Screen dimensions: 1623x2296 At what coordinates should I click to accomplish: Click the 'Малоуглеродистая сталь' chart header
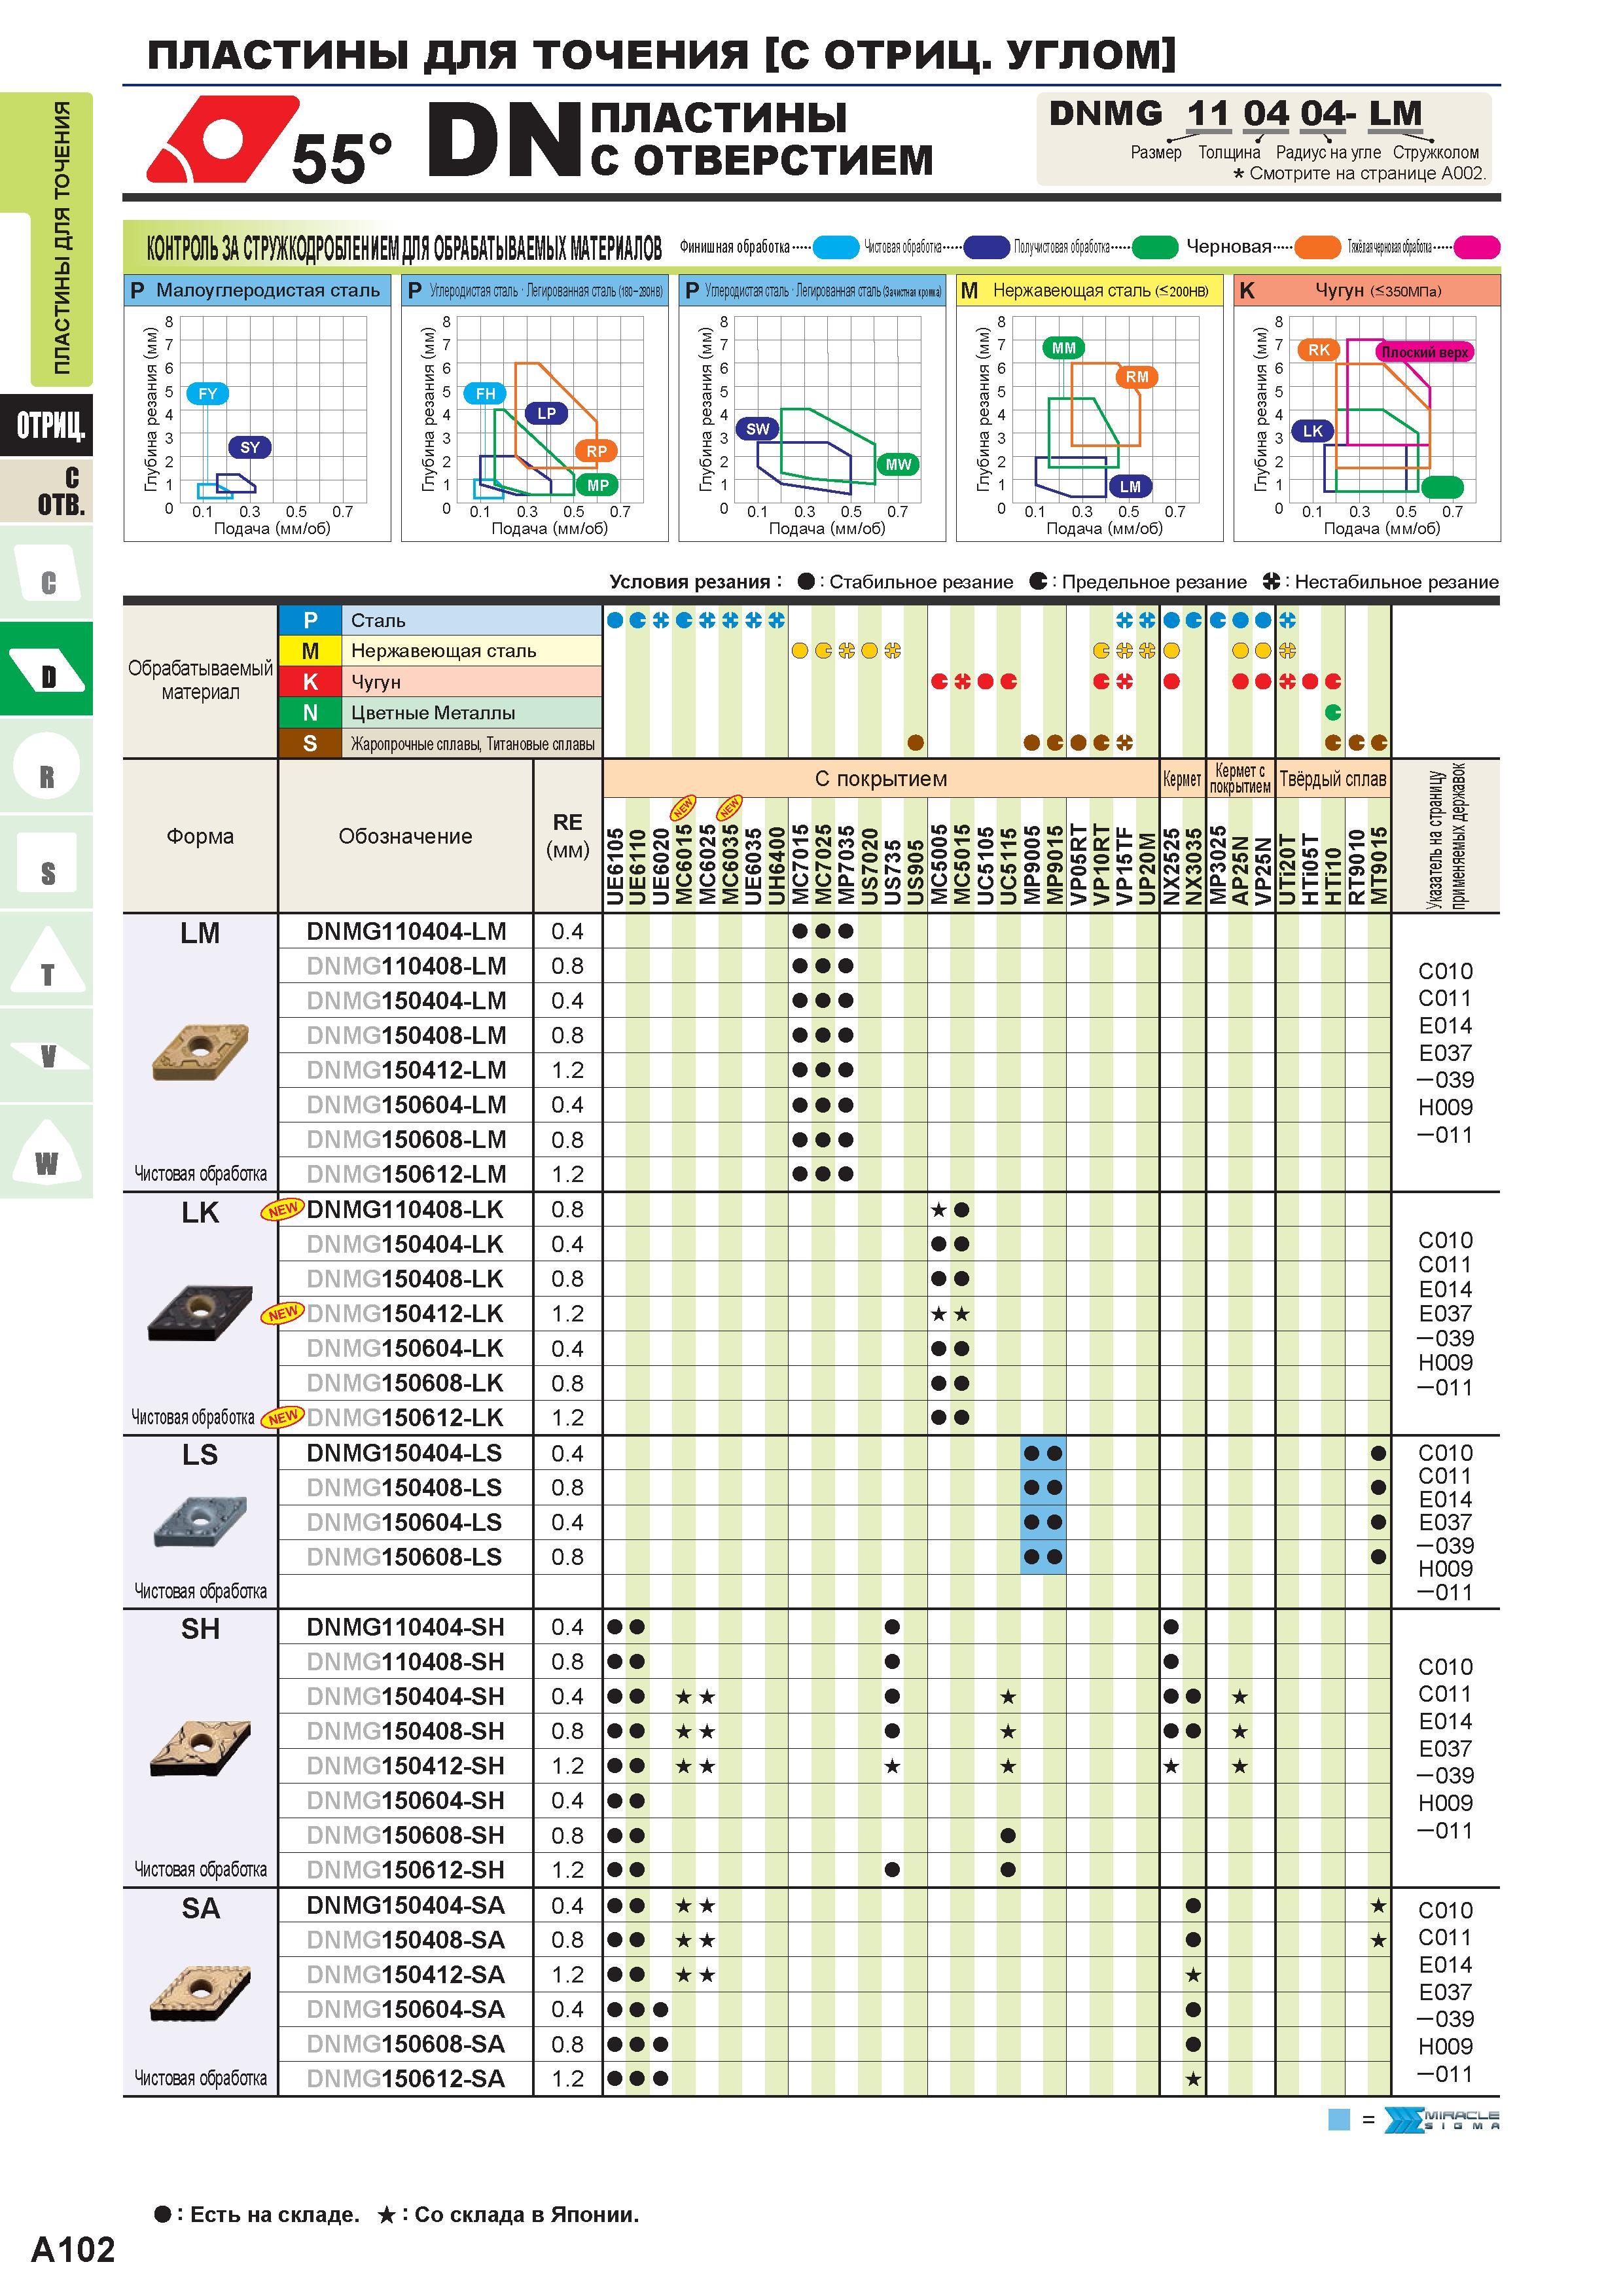[x=257, y=291]
